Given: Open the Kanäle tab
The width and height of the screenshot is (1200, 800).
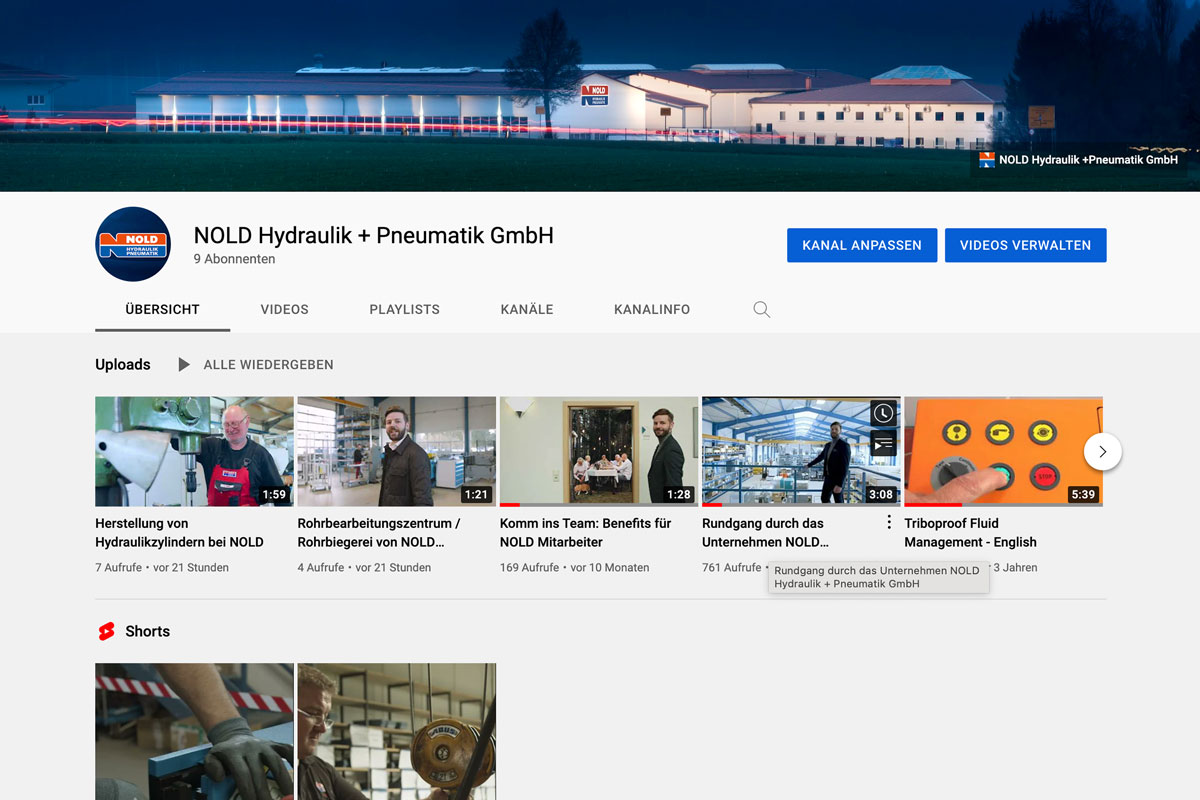Looking at the screenshot, I should tap(527, 309).
